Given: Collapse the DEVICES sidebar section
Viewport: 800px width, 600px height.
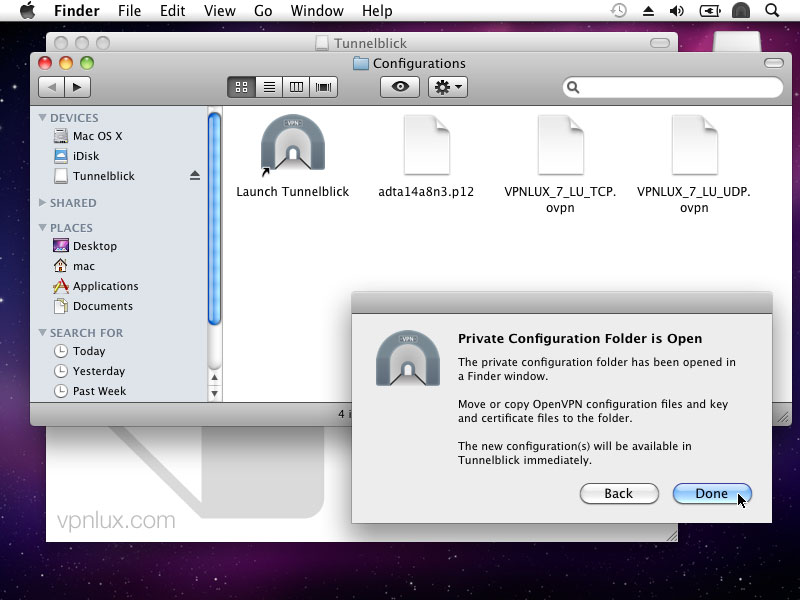Looking at the screenshot, I should tap(42, 118).
